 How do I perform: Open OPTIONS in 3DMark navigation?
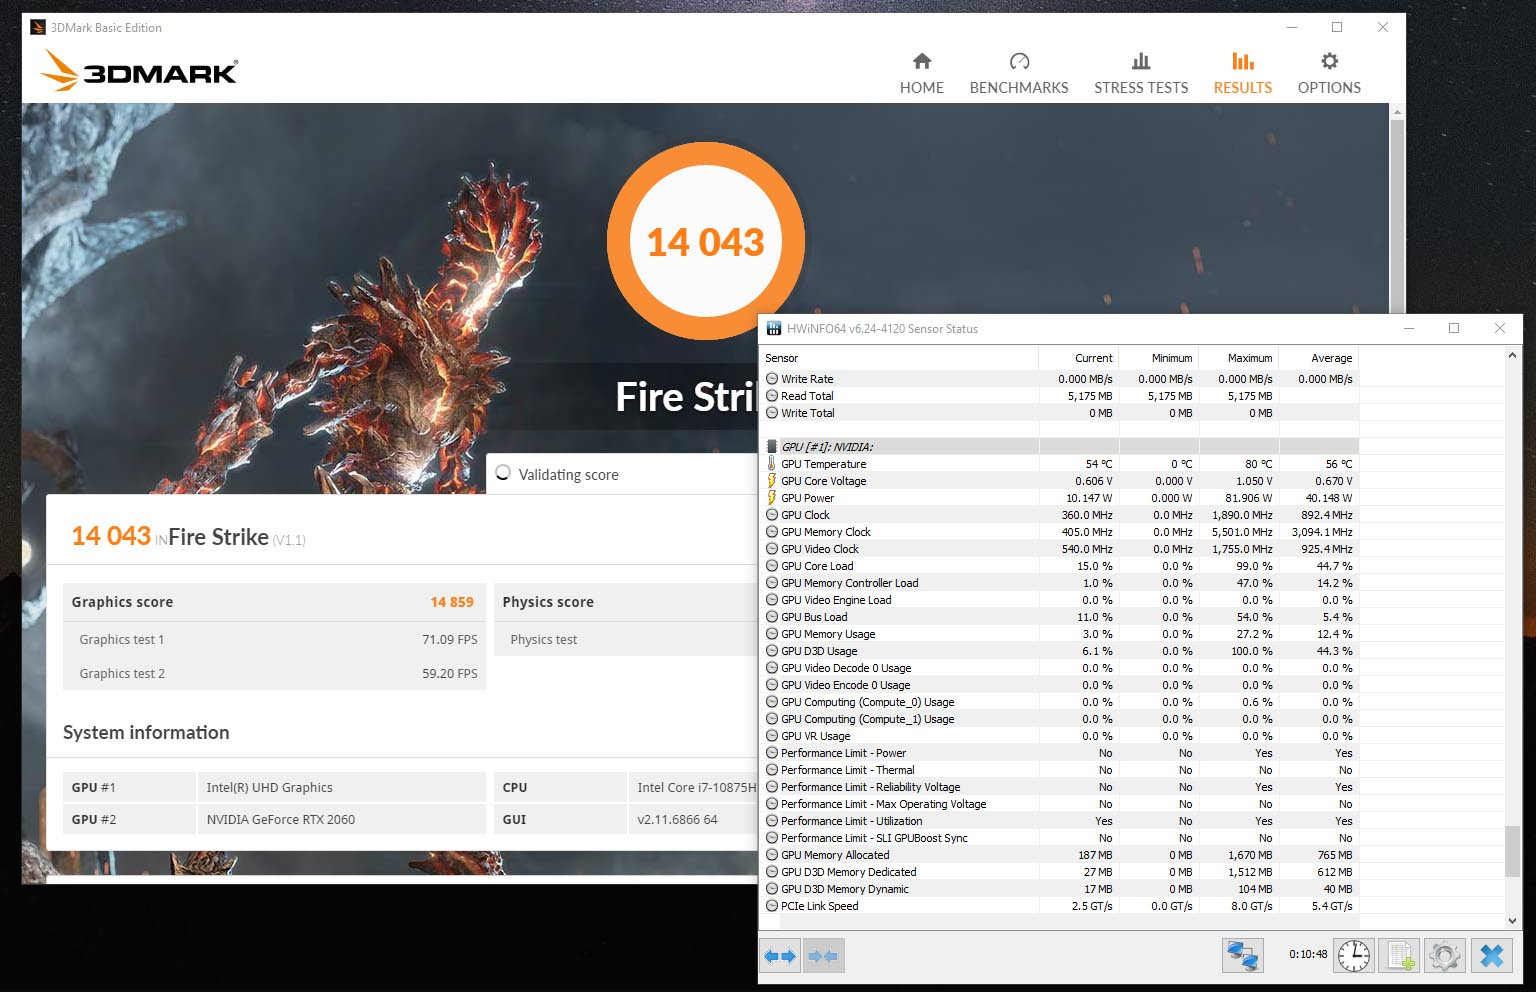coord(1329,74)
